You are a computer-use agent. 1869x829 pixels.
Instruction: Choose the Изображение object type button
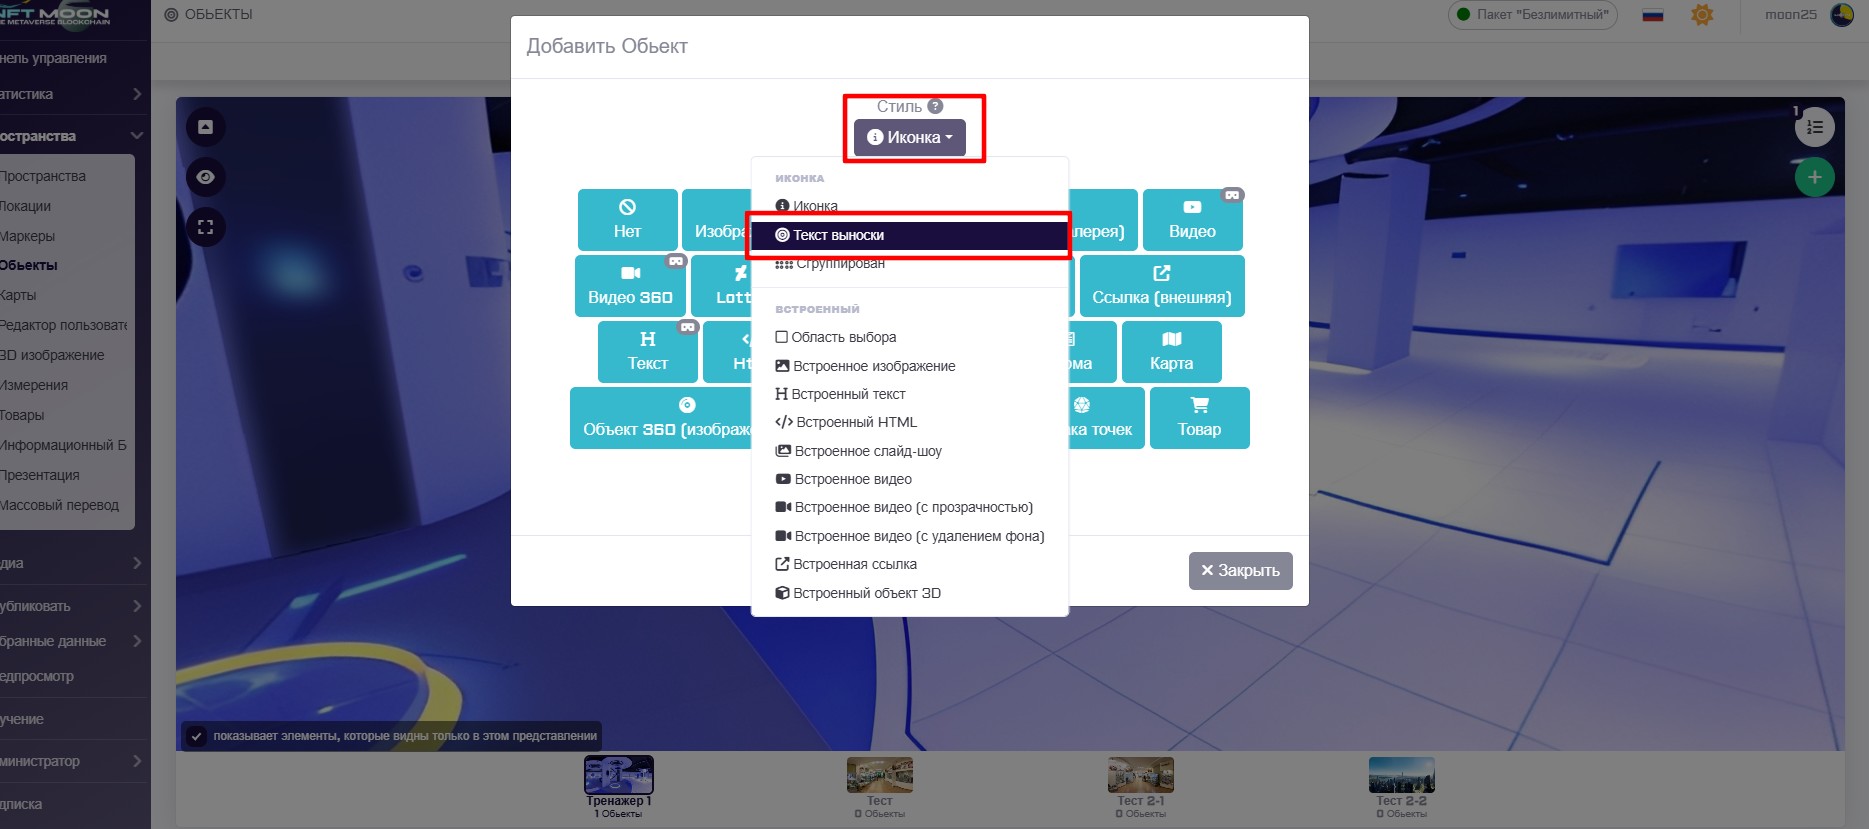pyautogui.click(x=716, y=220)
